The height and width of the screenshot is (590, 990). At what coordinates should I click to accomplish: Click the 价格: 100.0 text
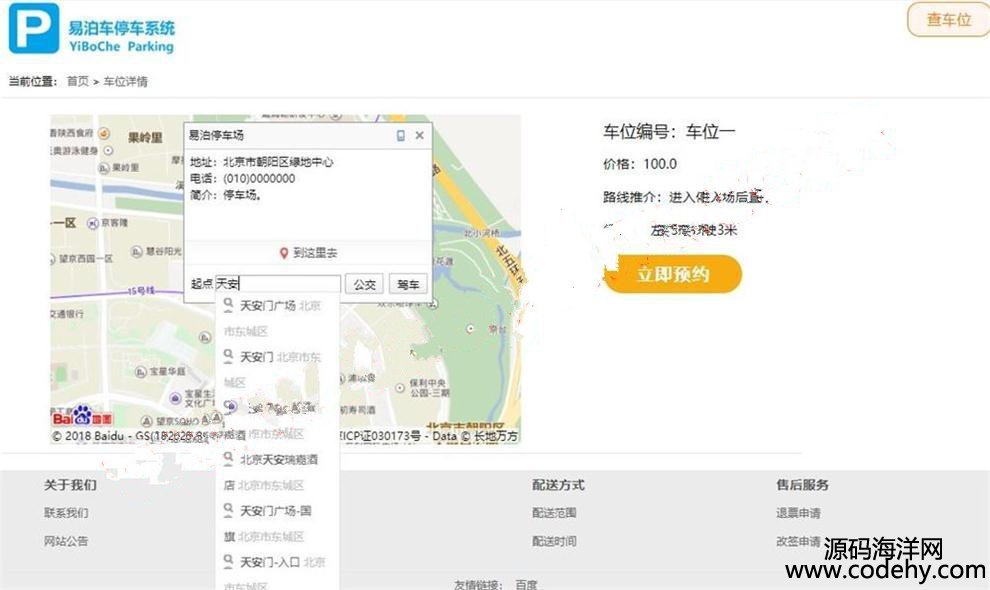pos(640,164)
